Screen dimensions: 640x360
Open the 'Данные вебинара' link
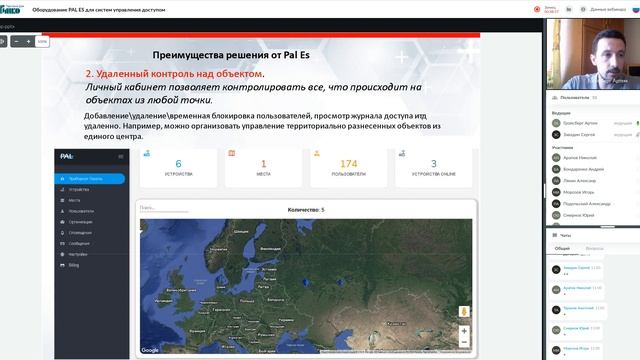point(608,9)
